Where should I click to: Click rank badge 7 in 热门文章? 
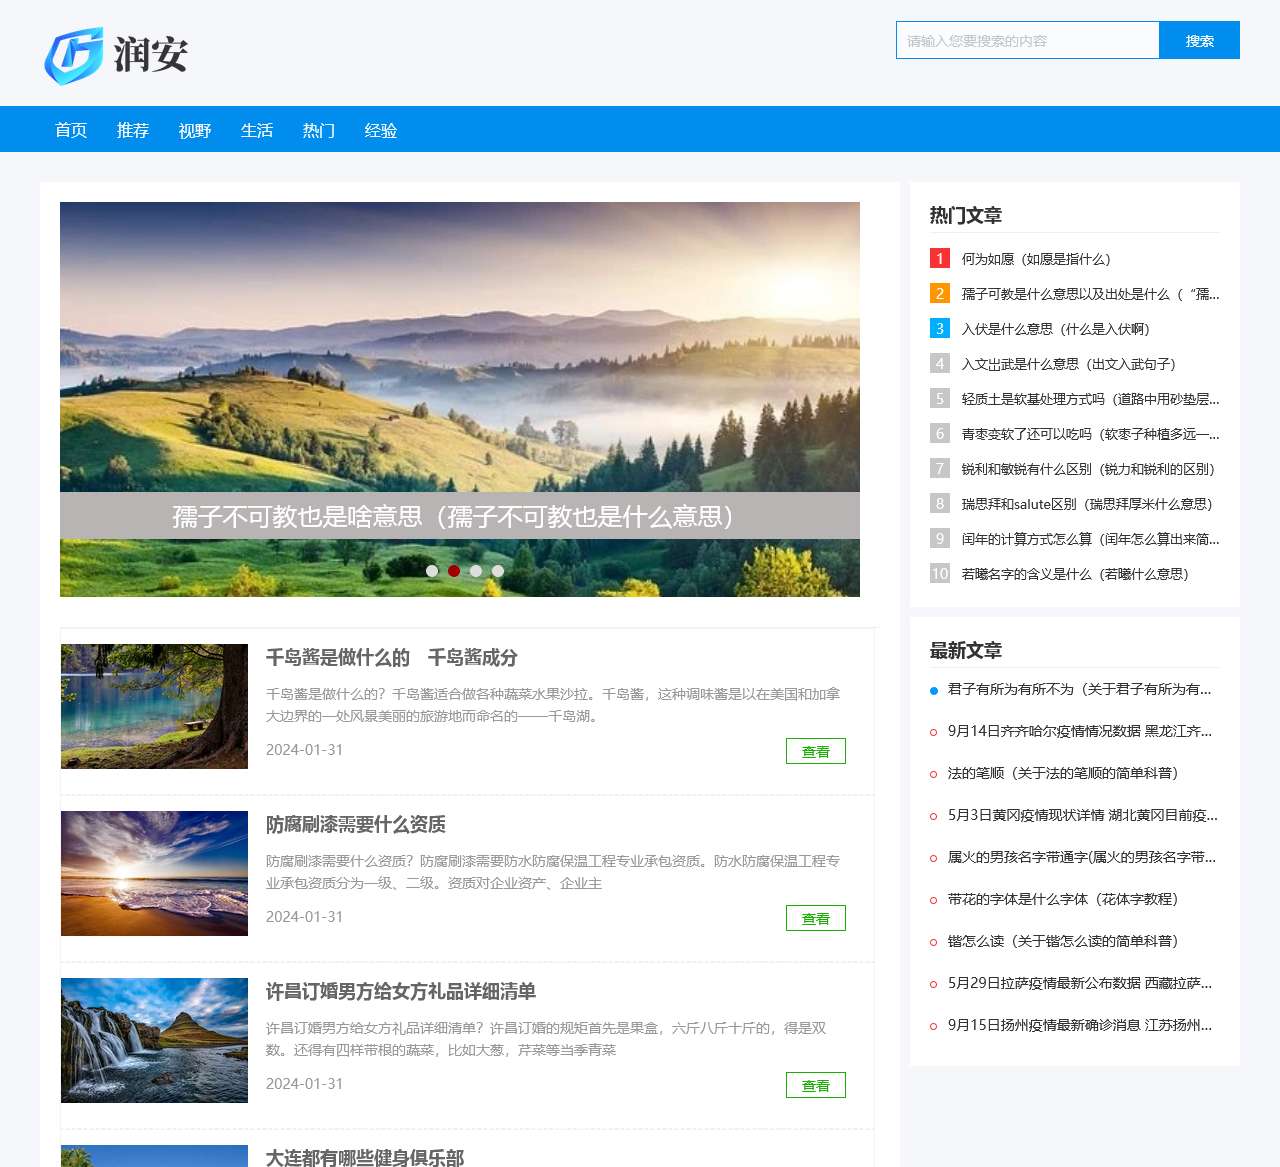940,468
